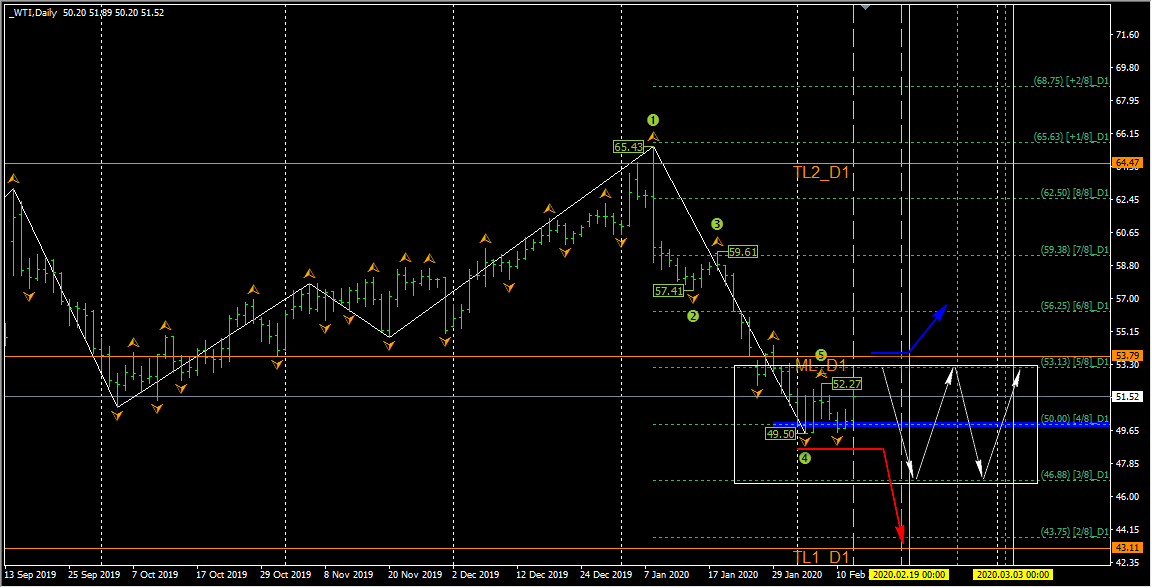Click the TL2_D1 trend line label
The height and width of the screenshot is (588, 1152).
click(x=821, y=173)
